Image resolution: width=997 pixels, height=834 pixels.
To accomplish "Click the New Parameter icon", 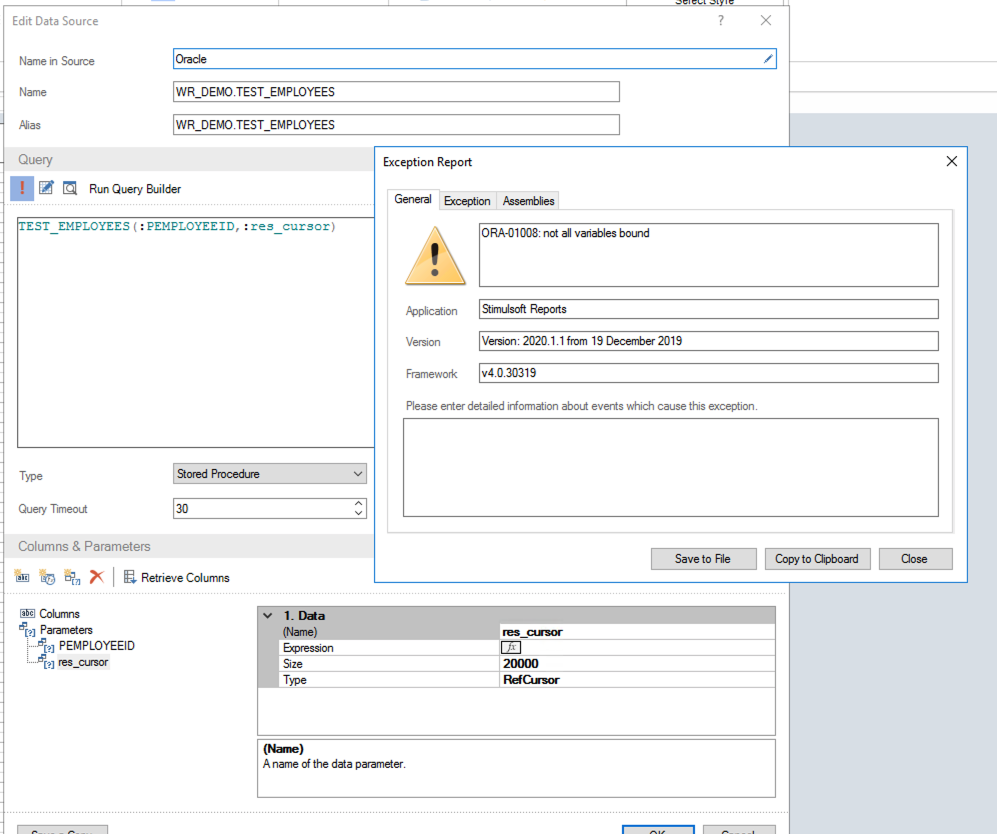I will pos(72,577).
